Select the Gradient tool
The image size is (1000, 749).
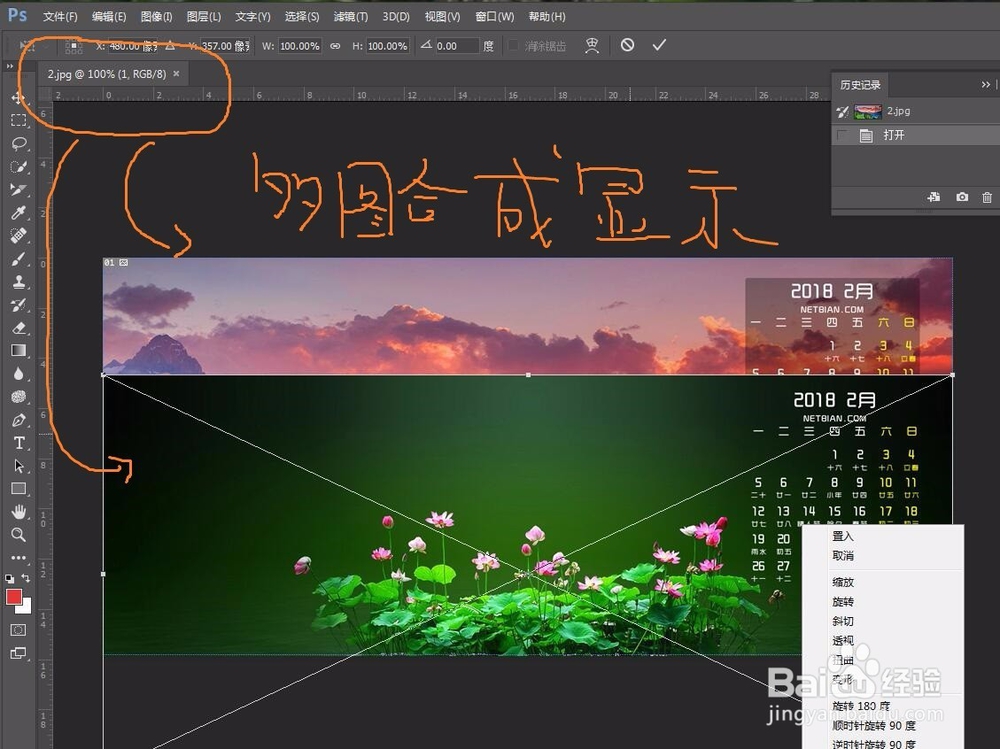(x=18, y=352)
